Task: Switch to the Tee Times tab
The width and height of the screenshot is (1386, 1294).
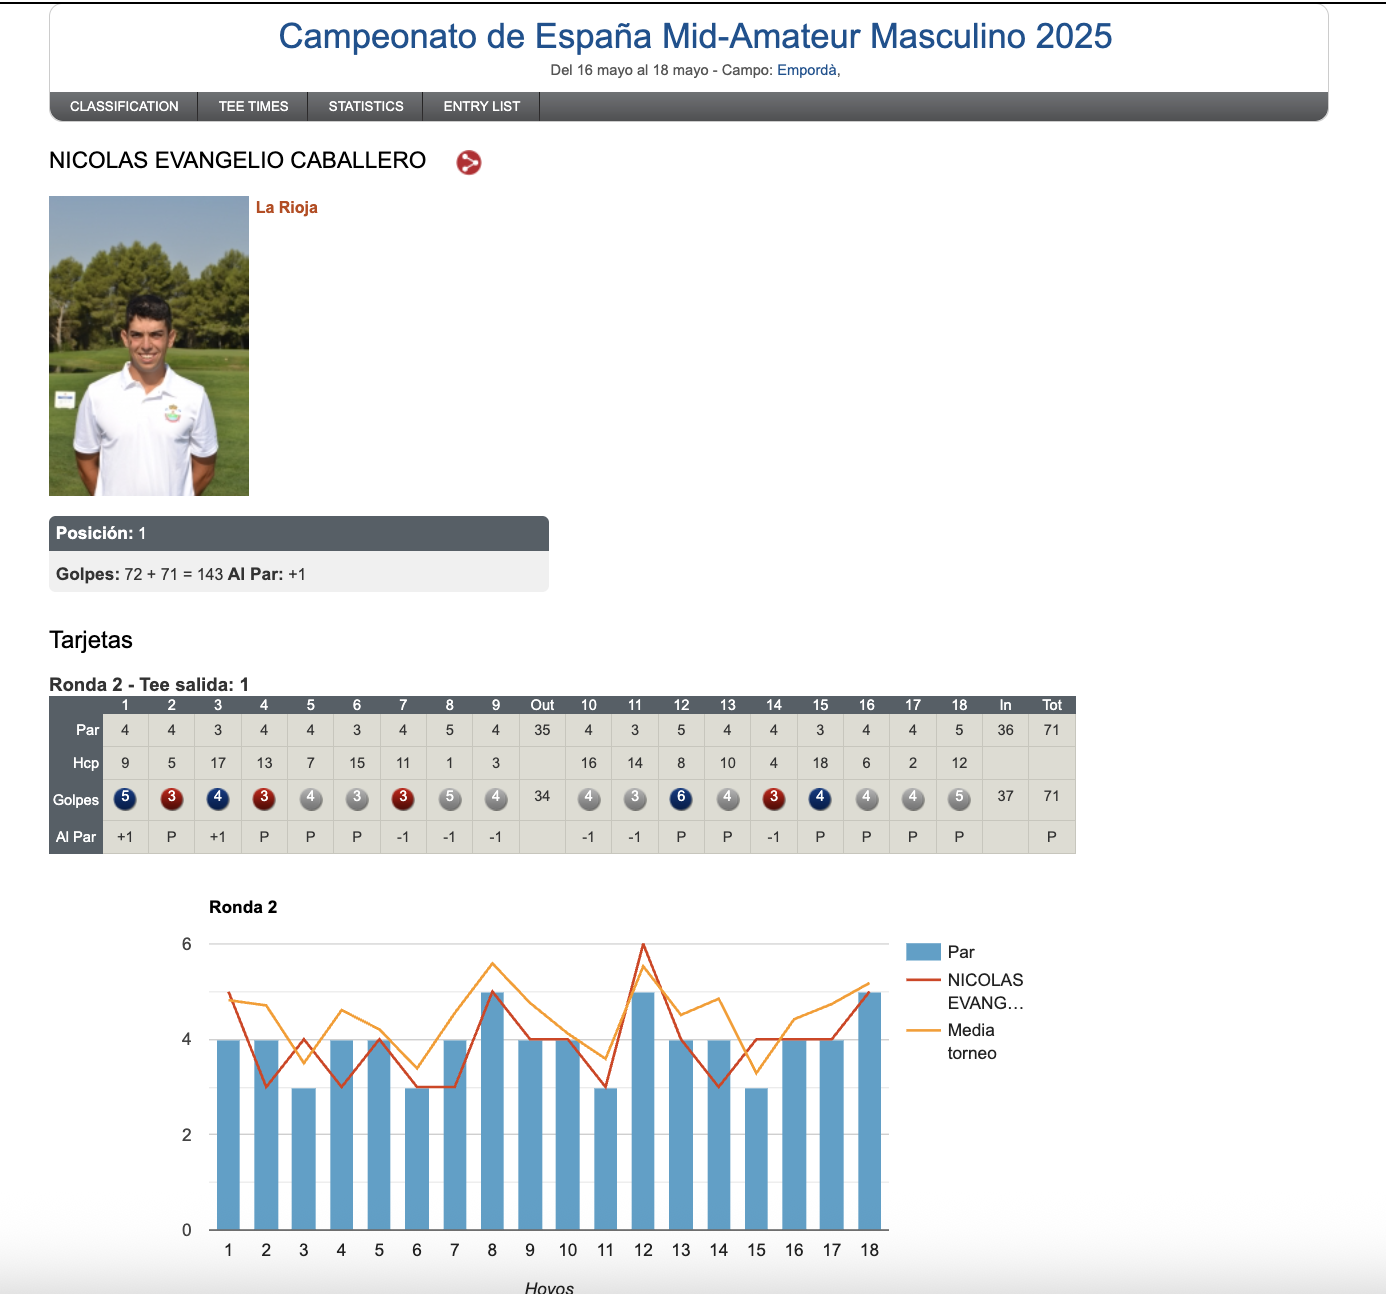Action: click(253, 106)
